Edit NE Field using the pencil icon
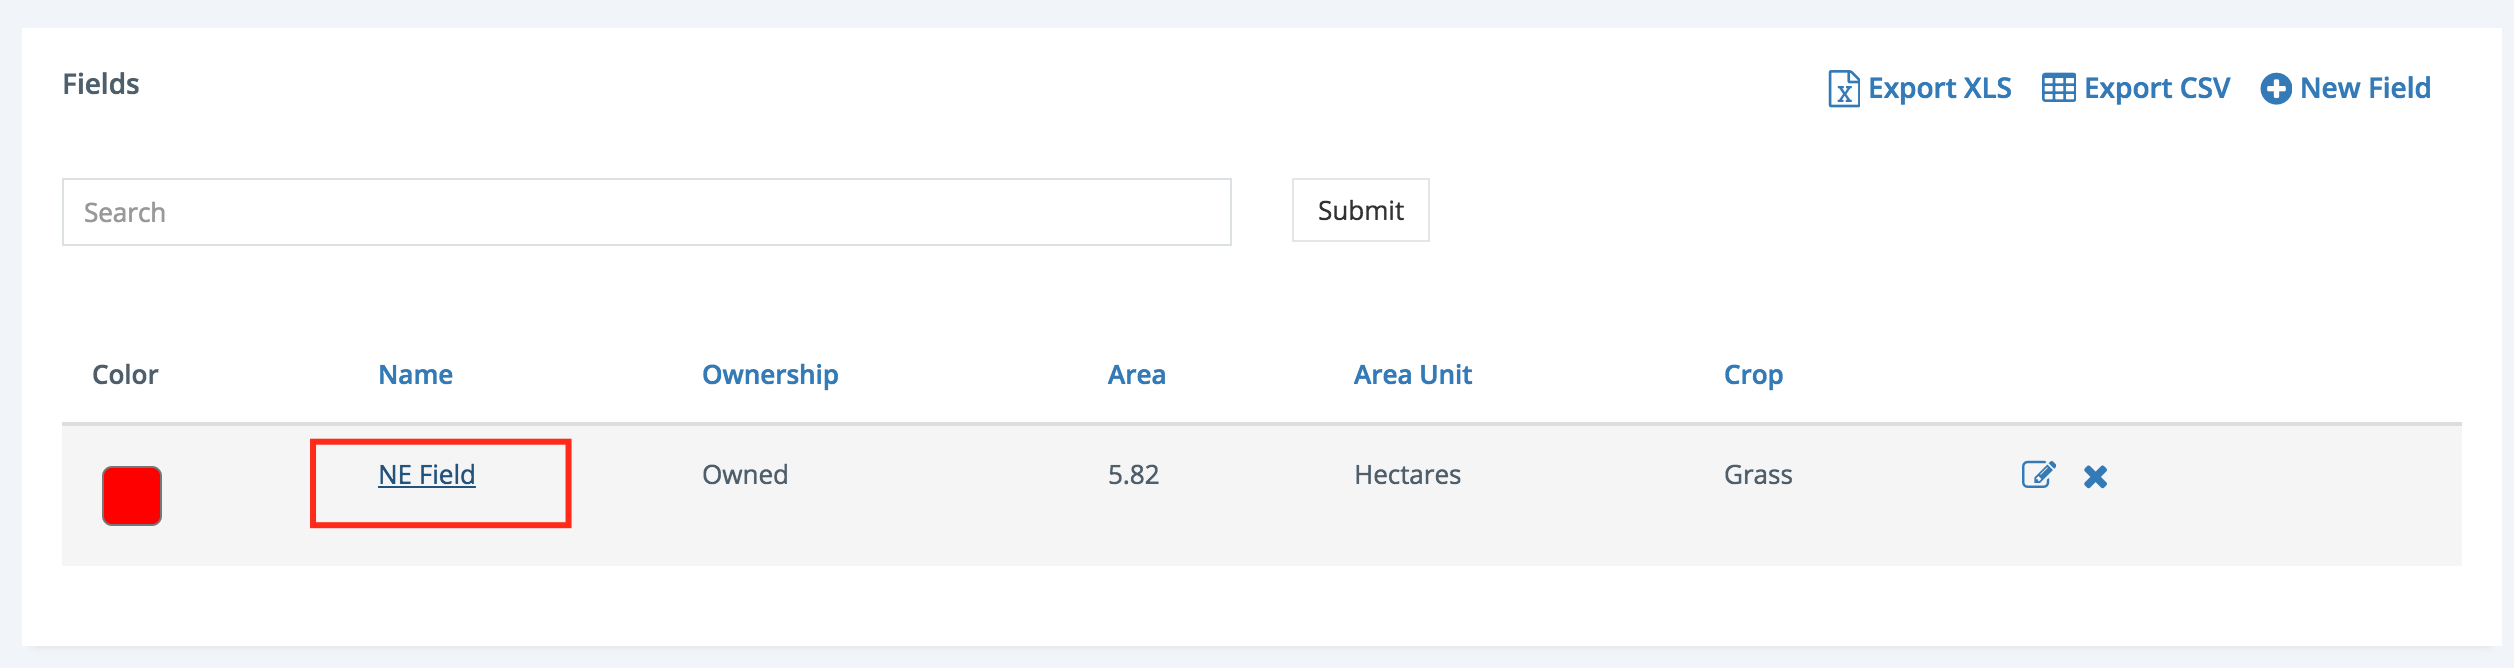Viewport: 2514px width, 668px height. point(2038,475)
